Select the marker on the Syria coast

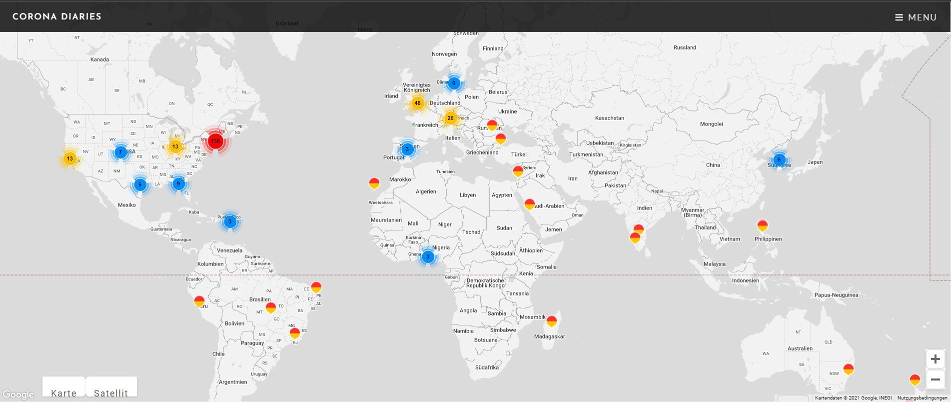coord(518,172)
